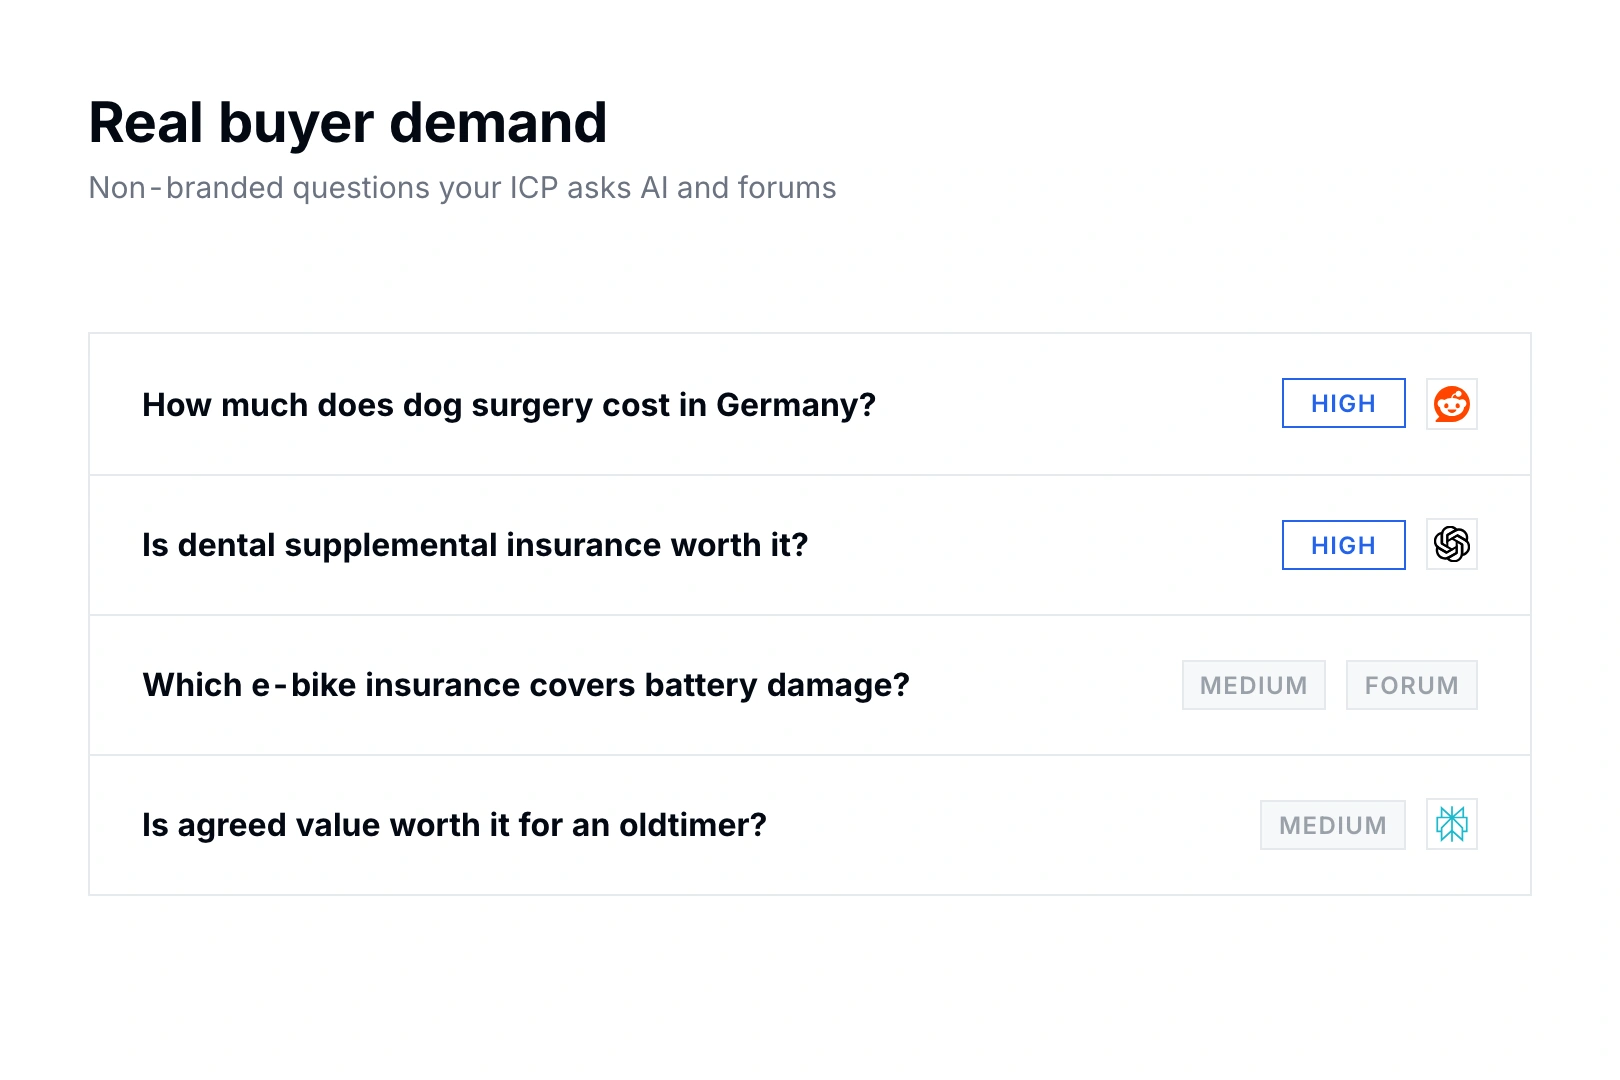The image size is (1620, 1080).
Task: Open "How much does dog surgery cost" question
Action: pos(509,405)
